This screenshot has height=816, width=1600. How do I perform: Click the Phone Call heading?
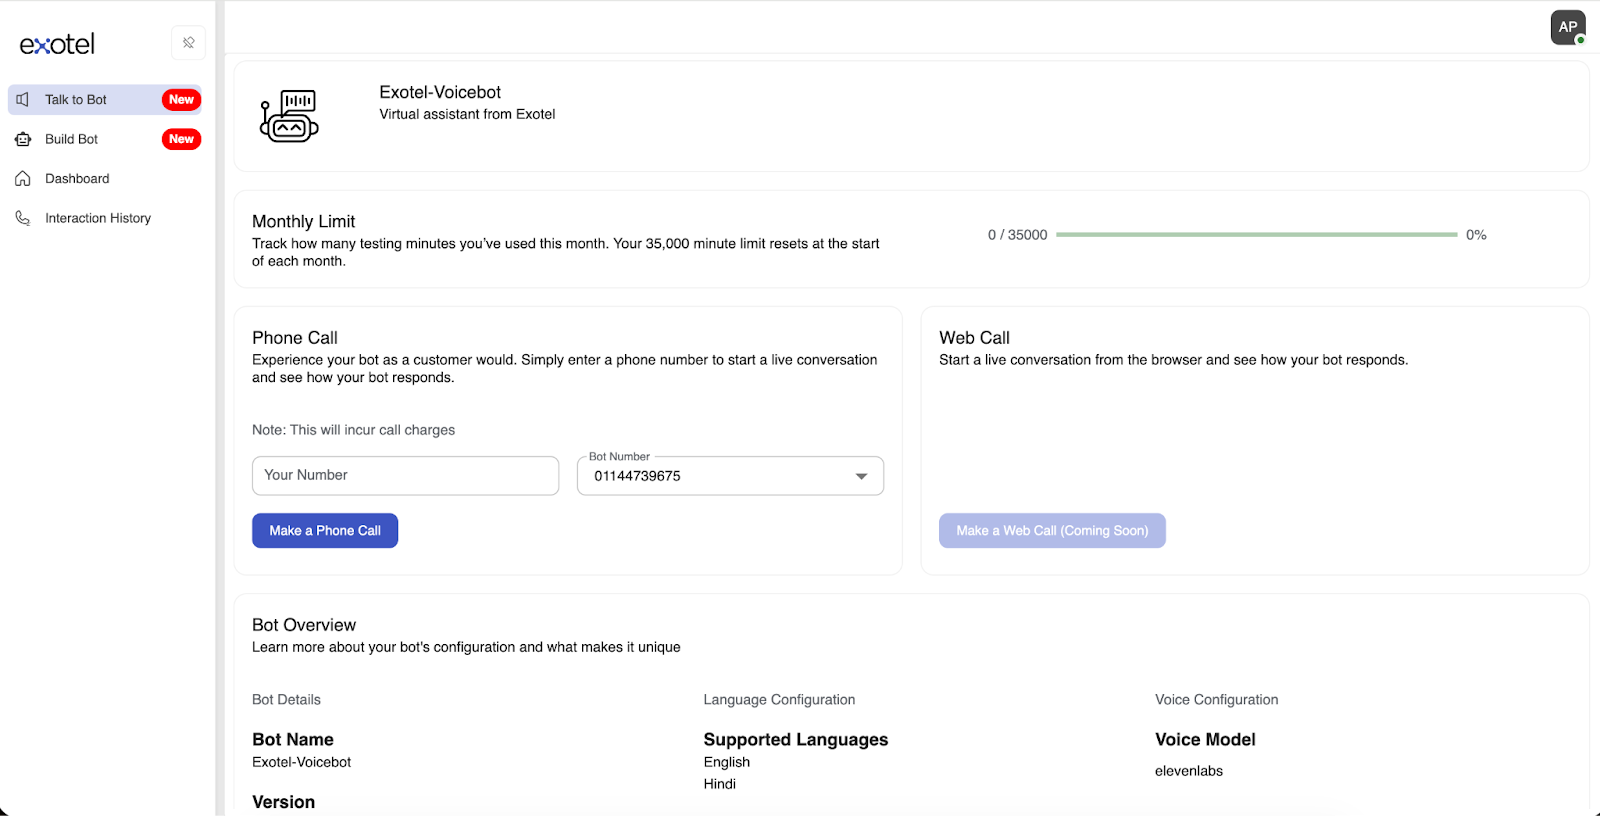[295, 338]
